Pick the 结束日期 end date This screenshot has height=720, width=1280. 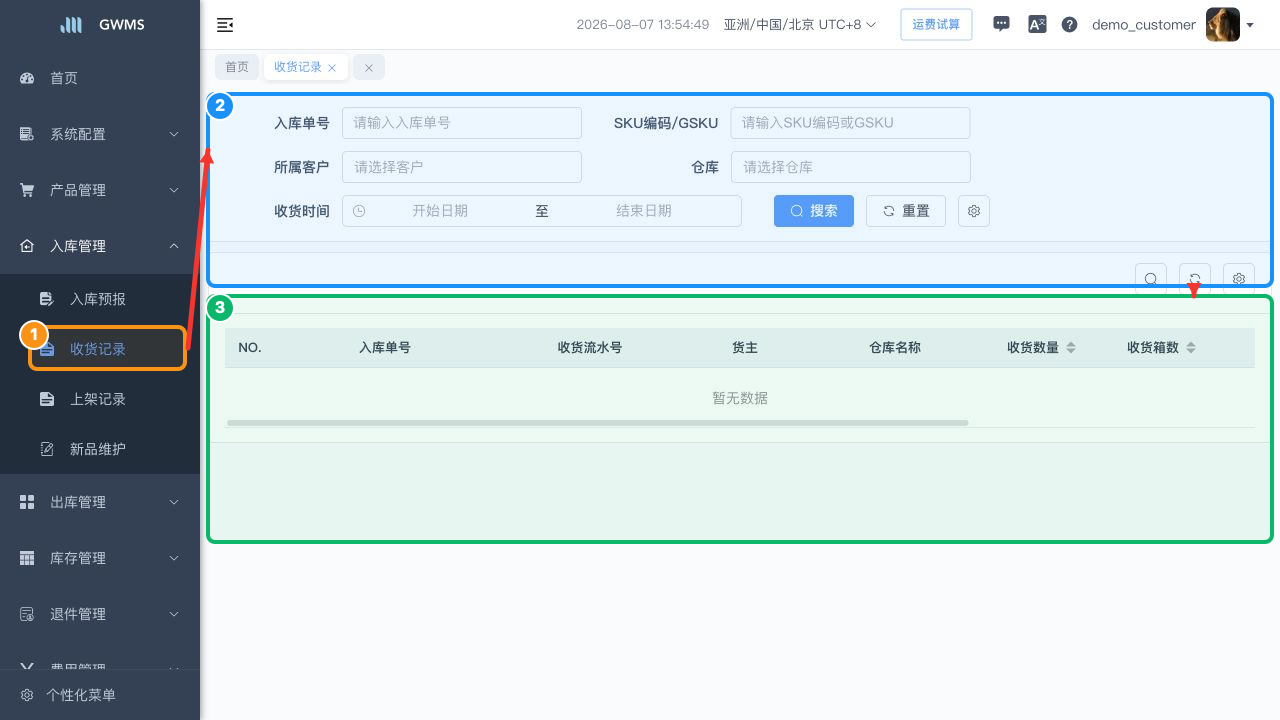click(644, 211)
